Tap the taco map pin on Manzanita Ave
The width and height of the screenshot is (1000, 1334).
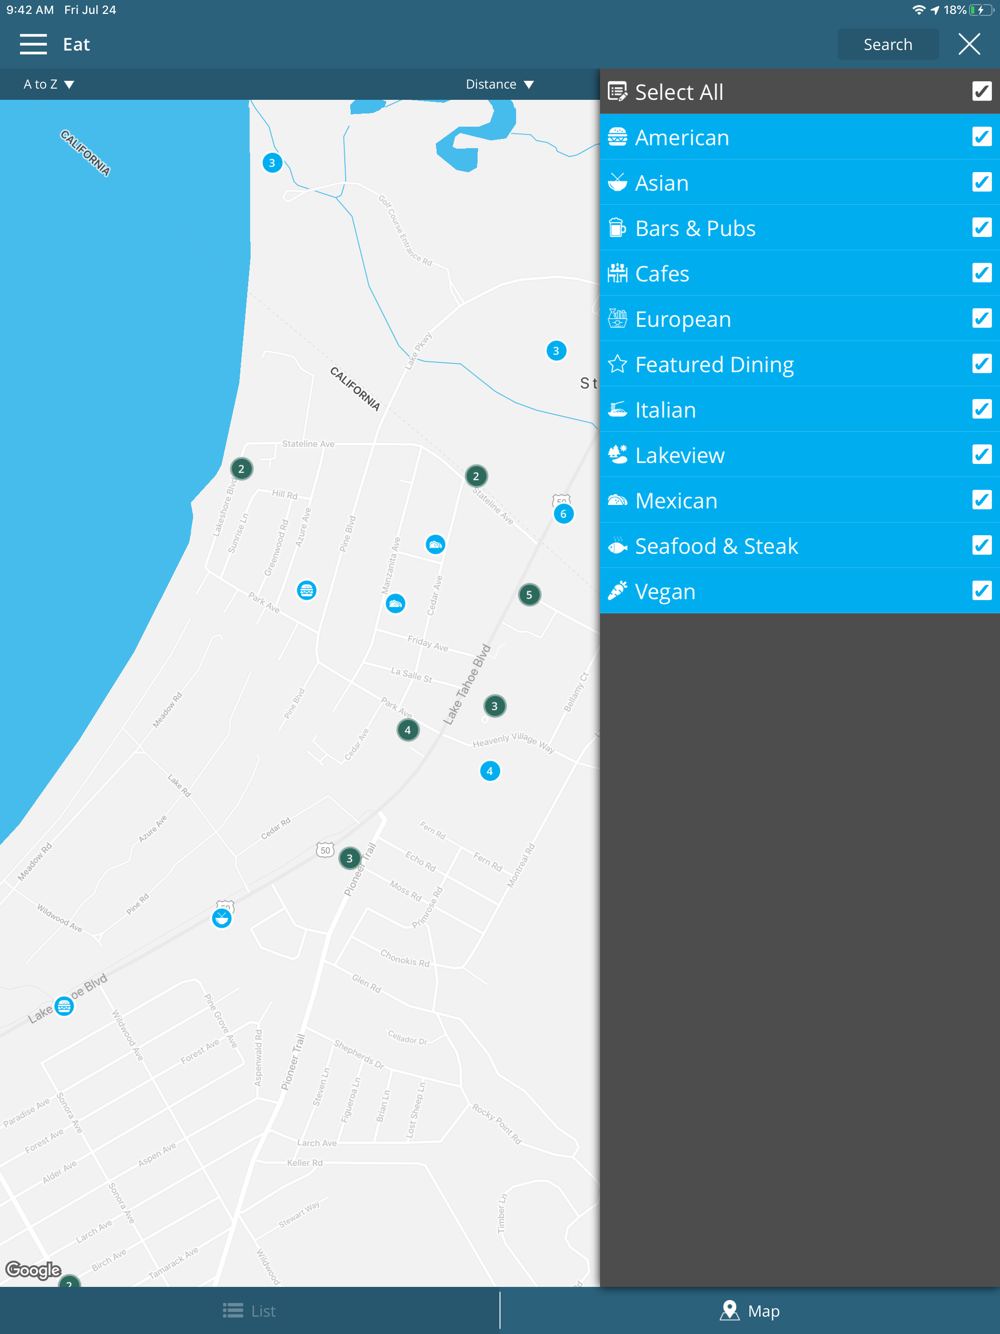pos(396,603)
